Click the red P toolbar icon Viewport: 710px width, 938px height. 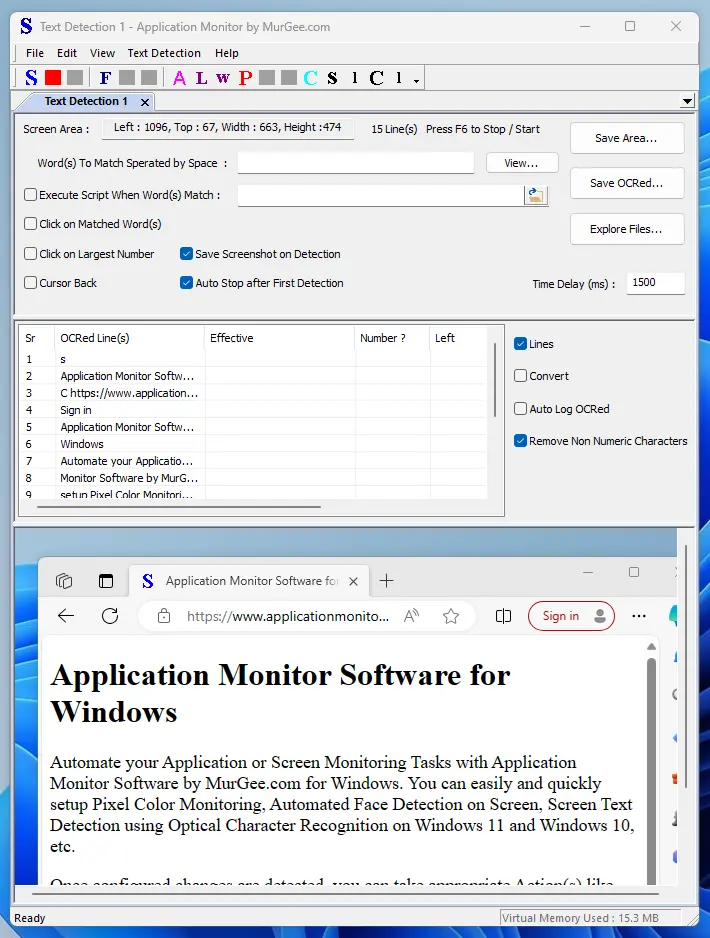pyautogui.click(x=245, y=78)
